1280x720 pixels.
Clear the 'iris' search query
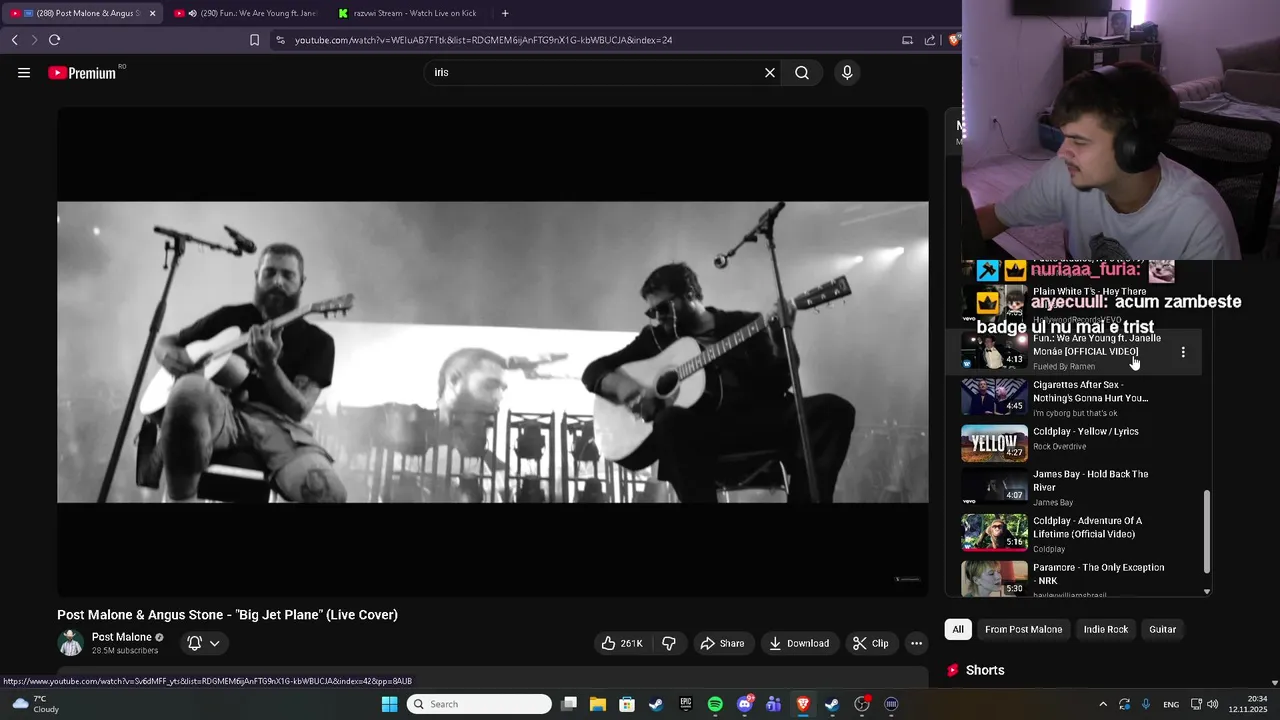770,73
